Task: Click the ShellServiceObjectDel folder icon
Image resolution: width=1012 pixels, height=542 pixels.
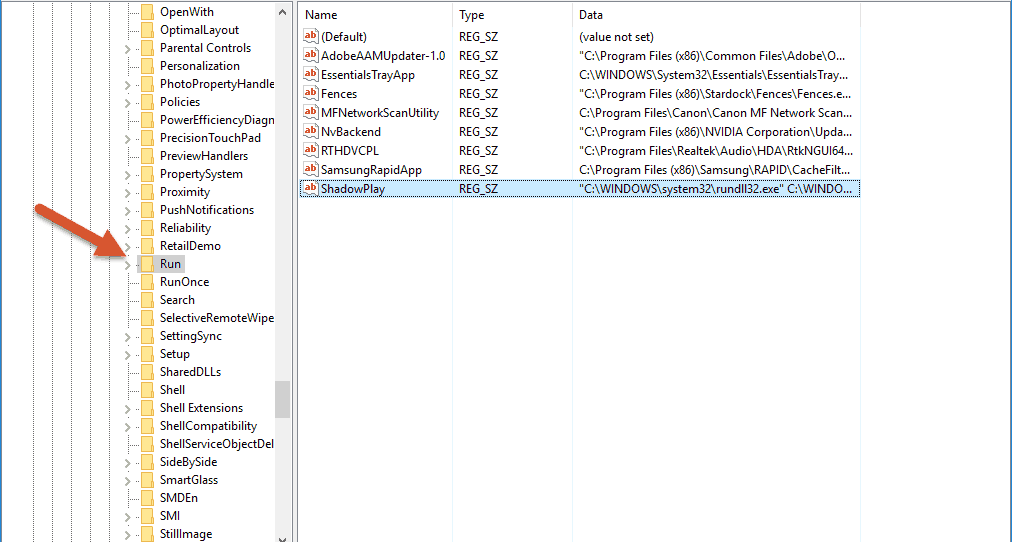Action: tap(147, 444)
